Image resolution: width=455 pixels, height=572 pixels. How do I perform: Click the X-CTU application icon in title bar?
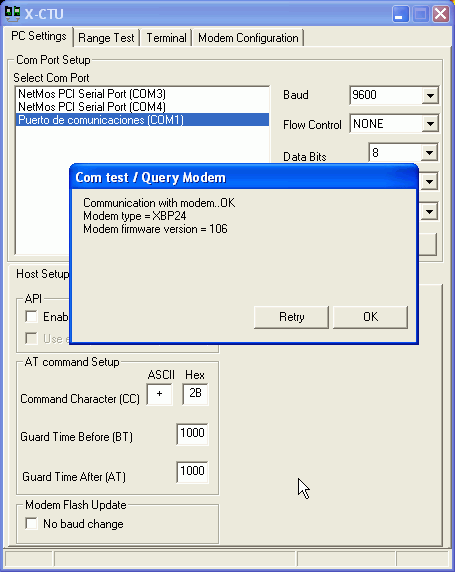[x=12, y=14]
